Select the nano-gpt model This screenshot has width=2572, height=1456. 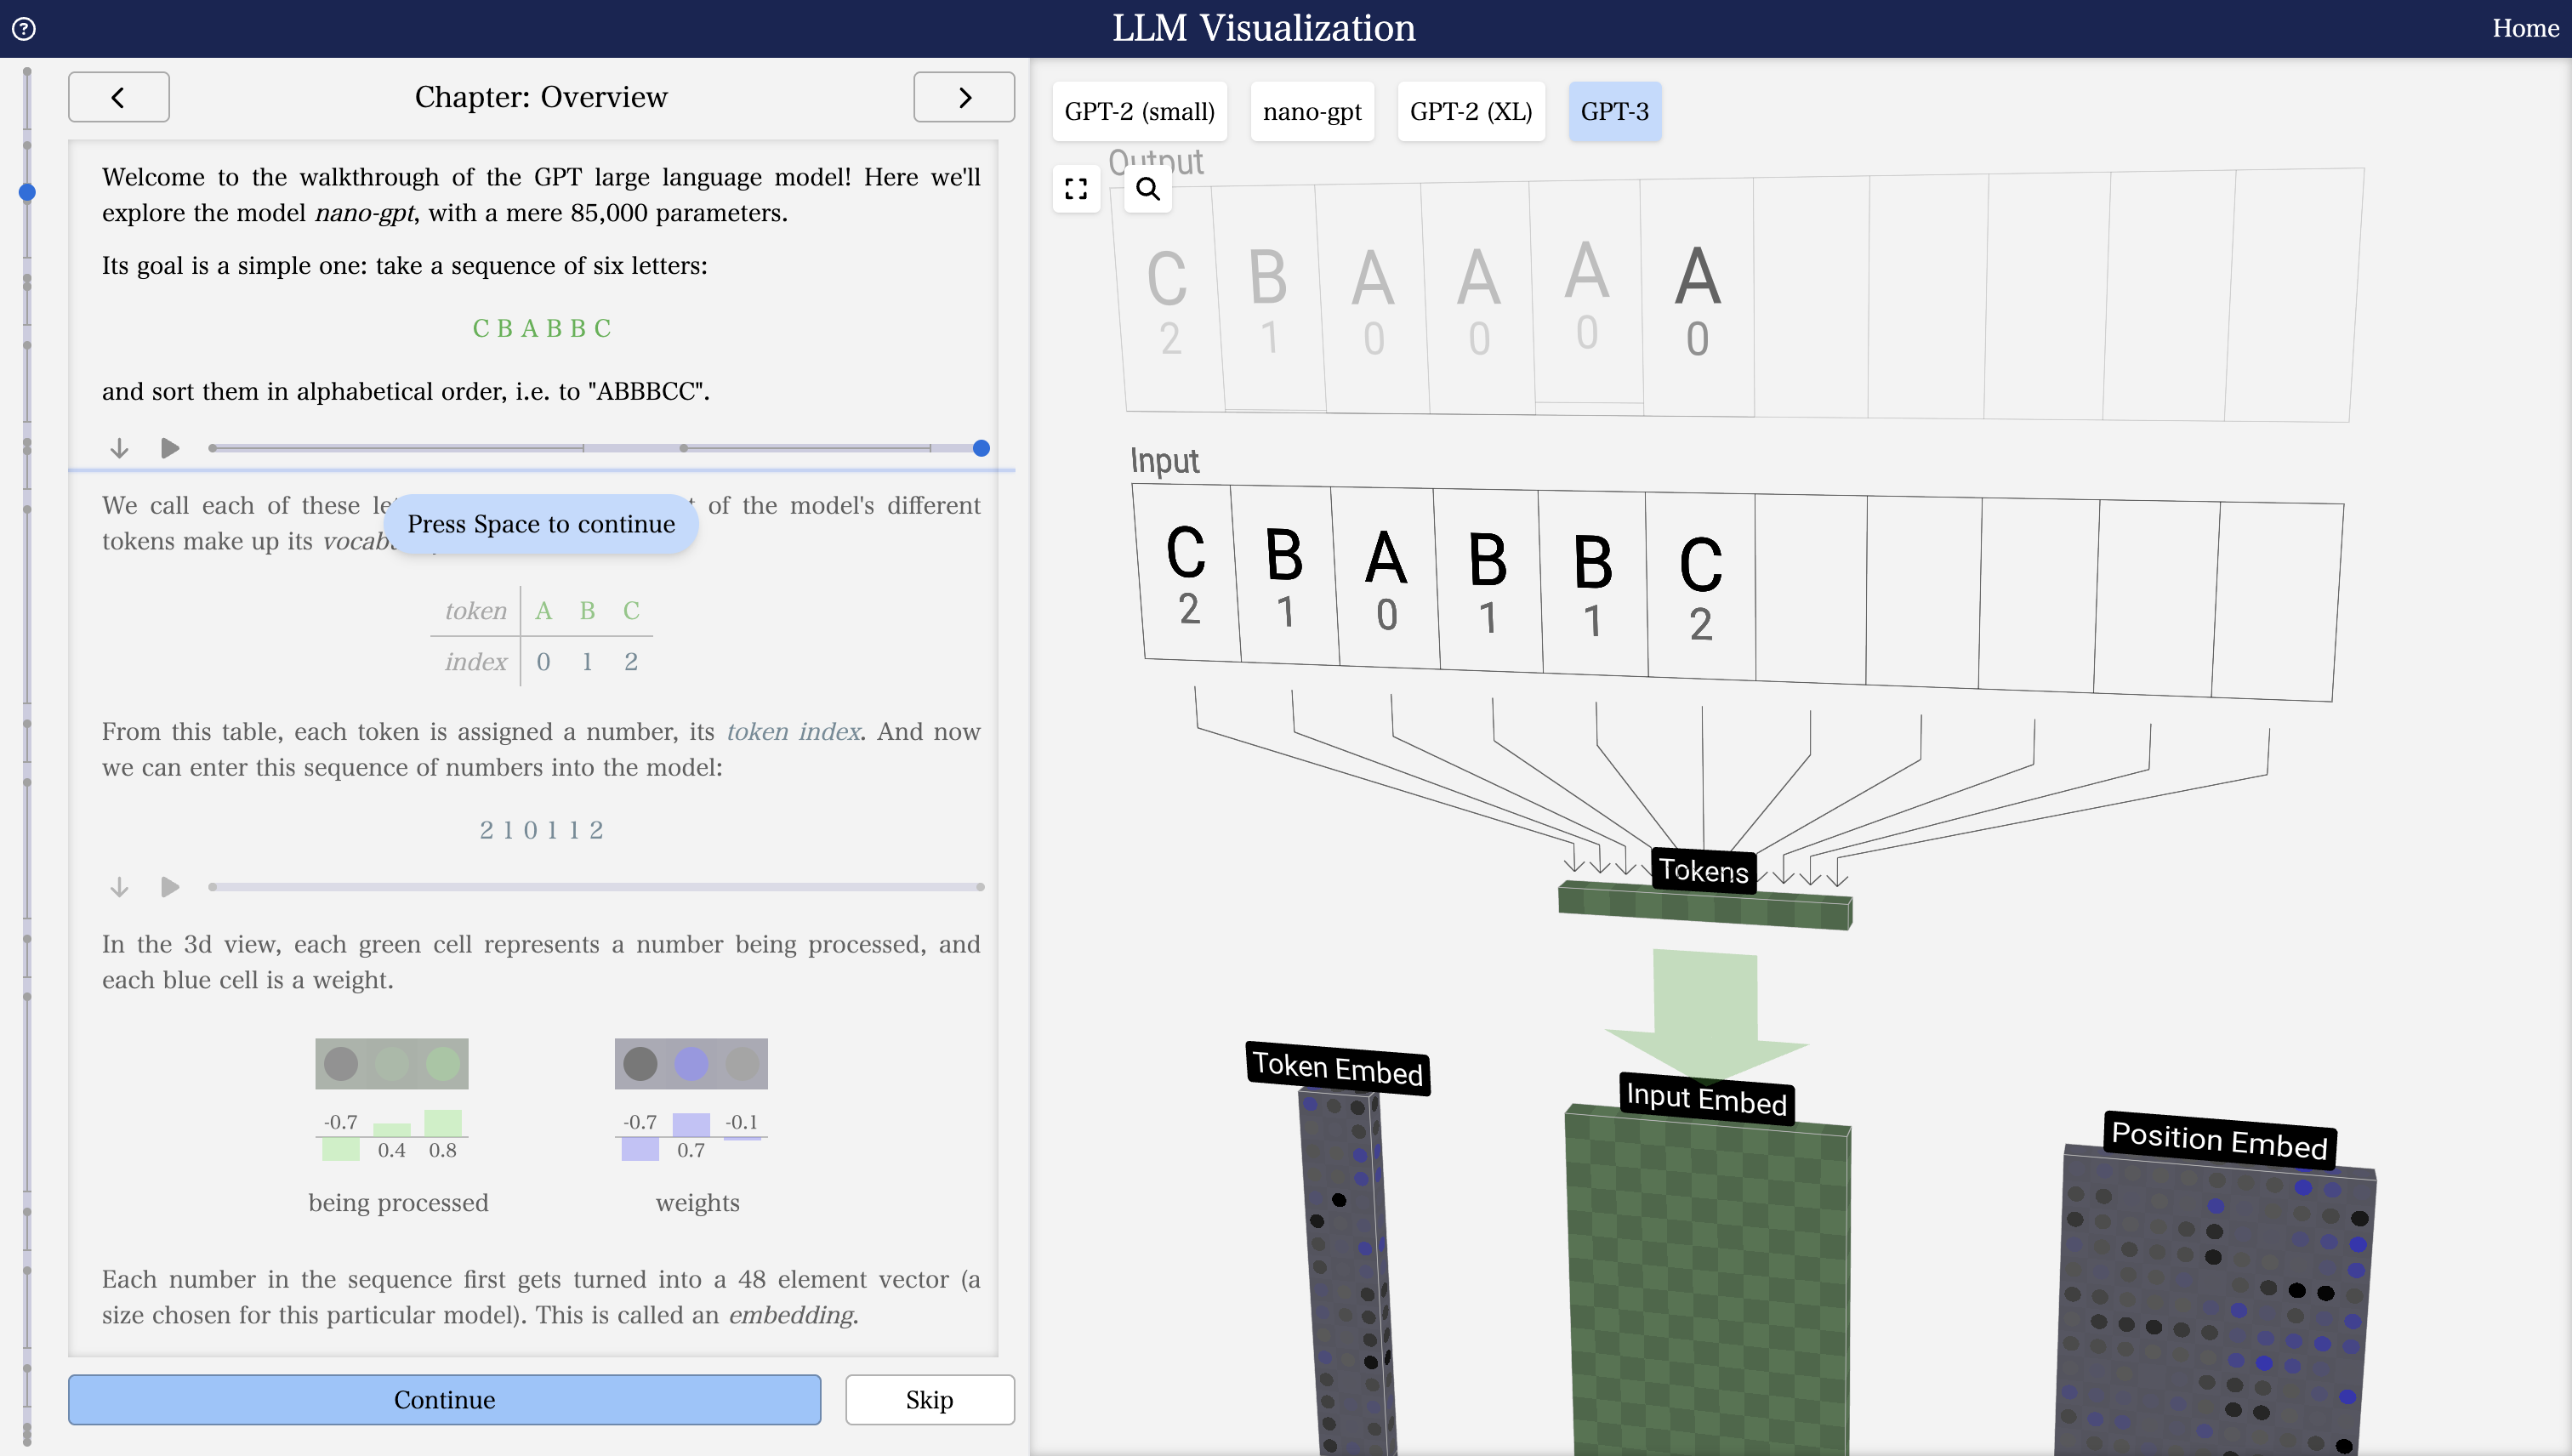click(1312, 111)
